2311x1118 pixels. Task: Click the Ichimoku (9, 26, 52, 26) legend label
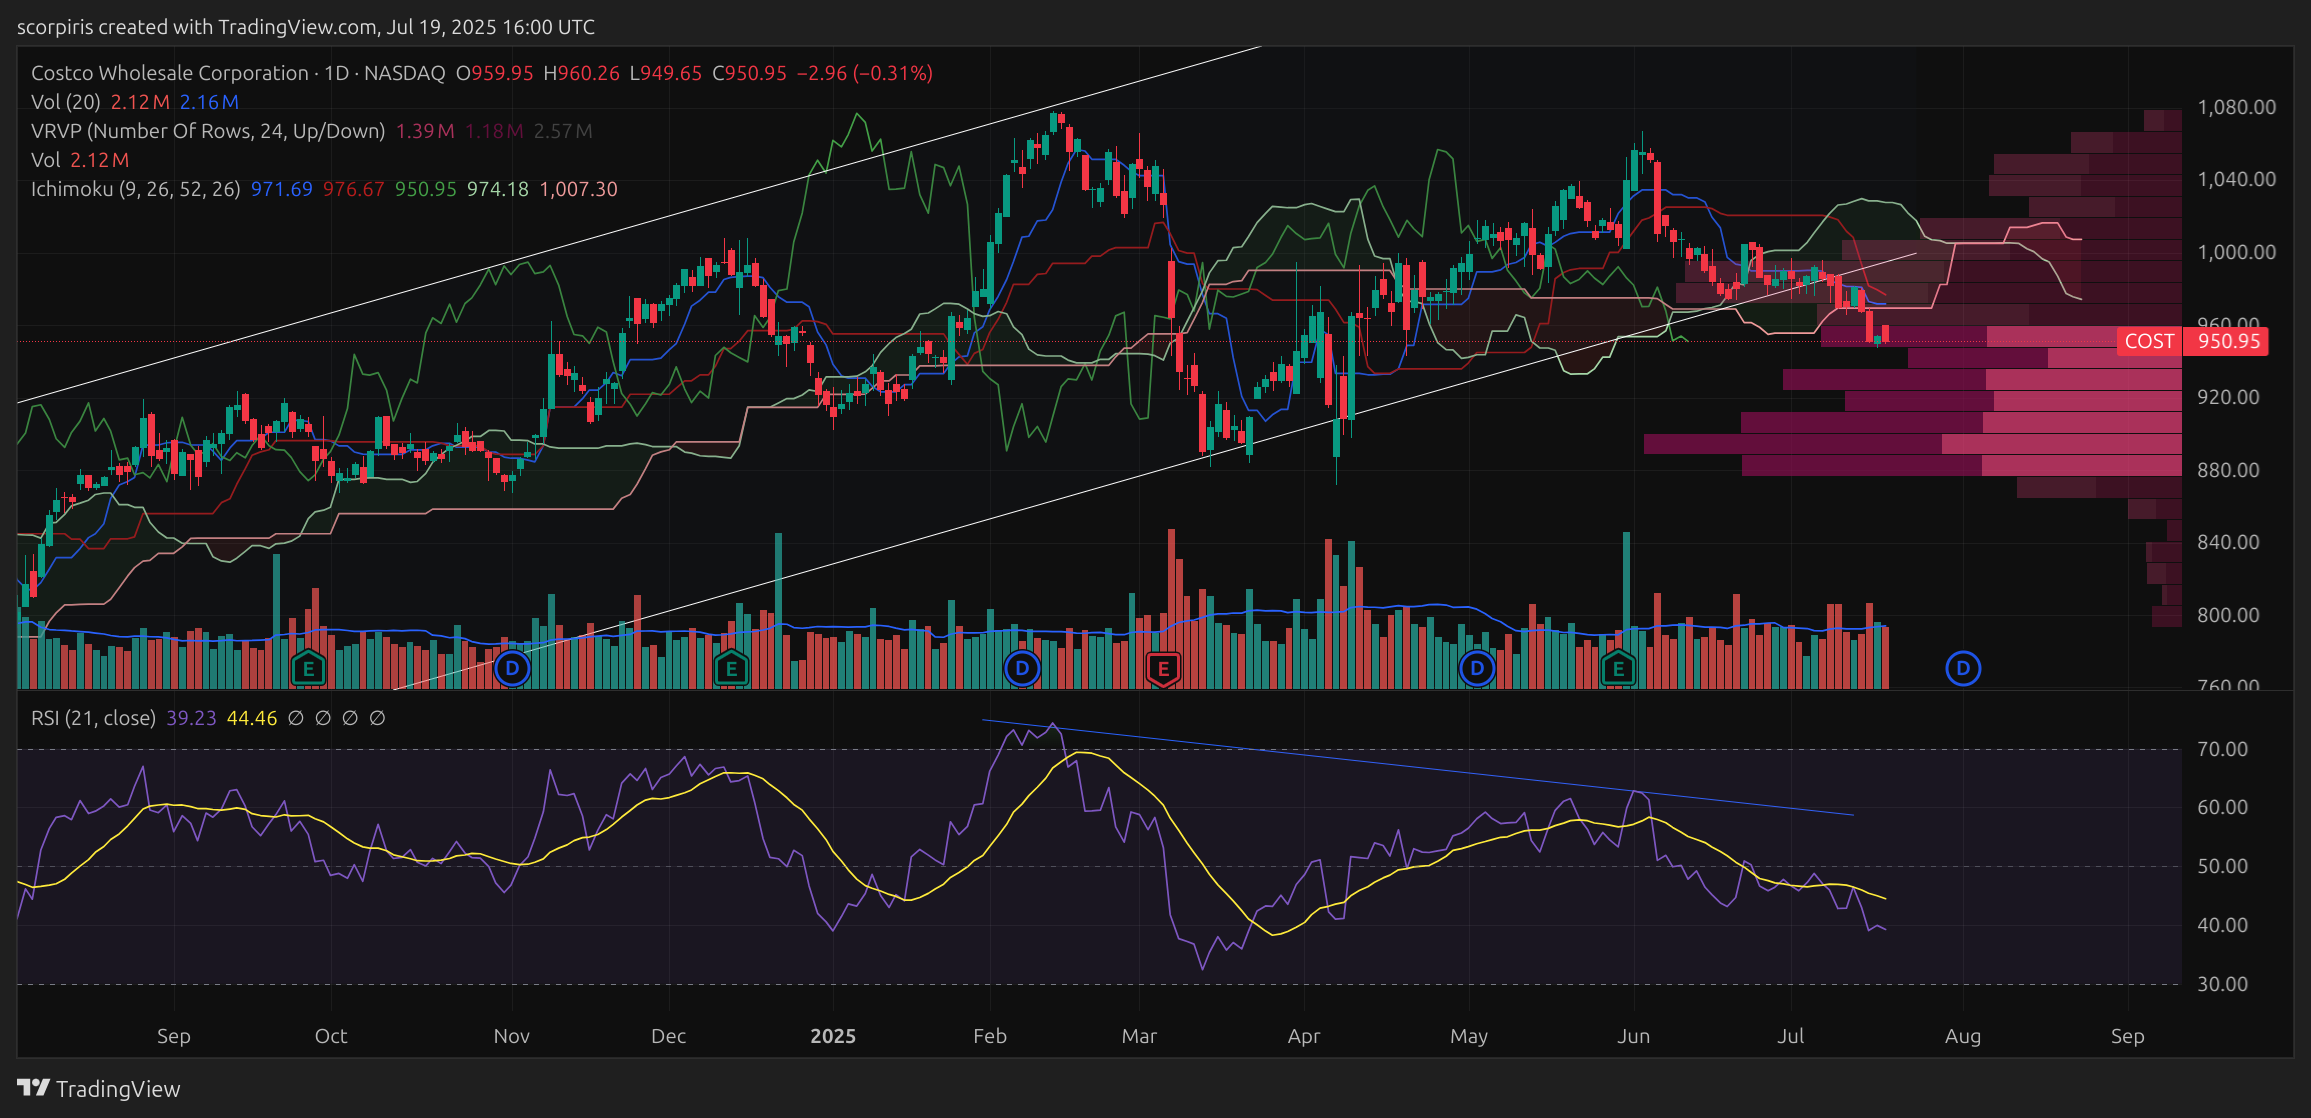click(136, 189)
